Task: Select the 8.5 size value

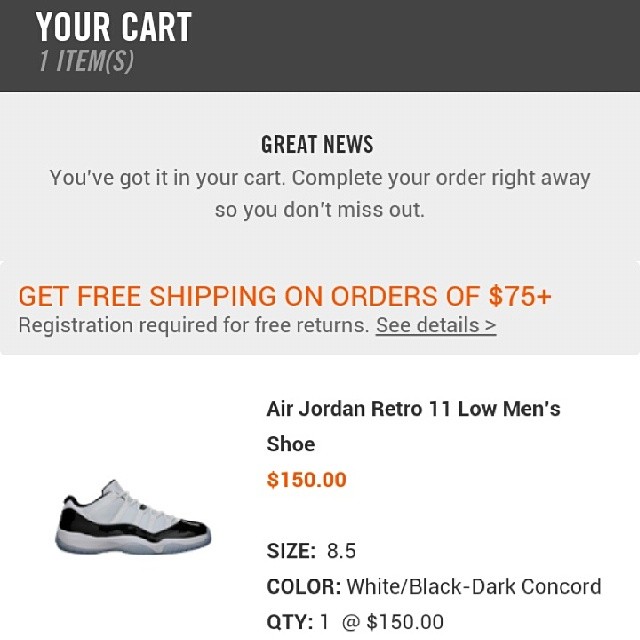Action: [x=341, y=551]
